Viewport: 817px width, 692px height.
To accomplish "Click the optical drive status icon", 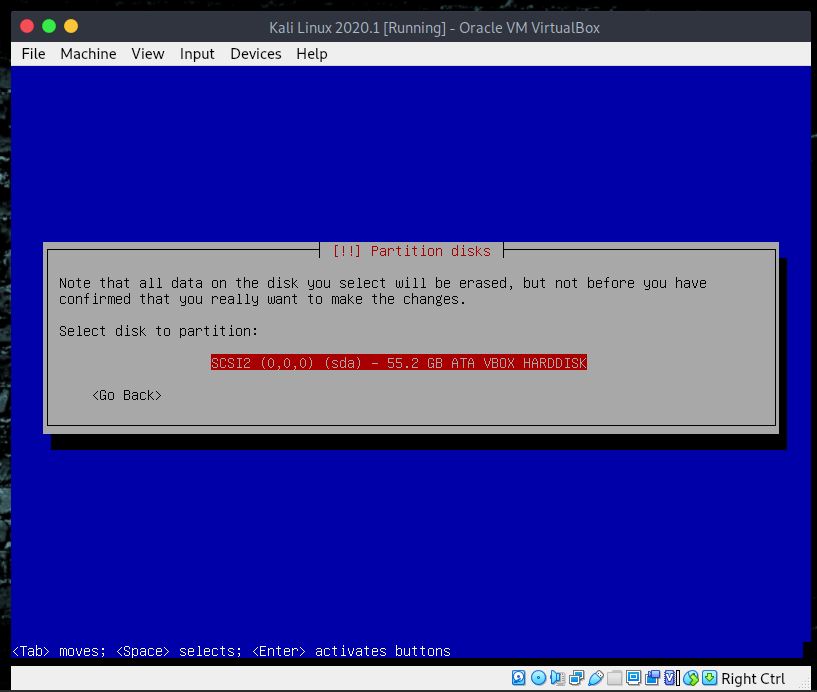I will [538, 677].
